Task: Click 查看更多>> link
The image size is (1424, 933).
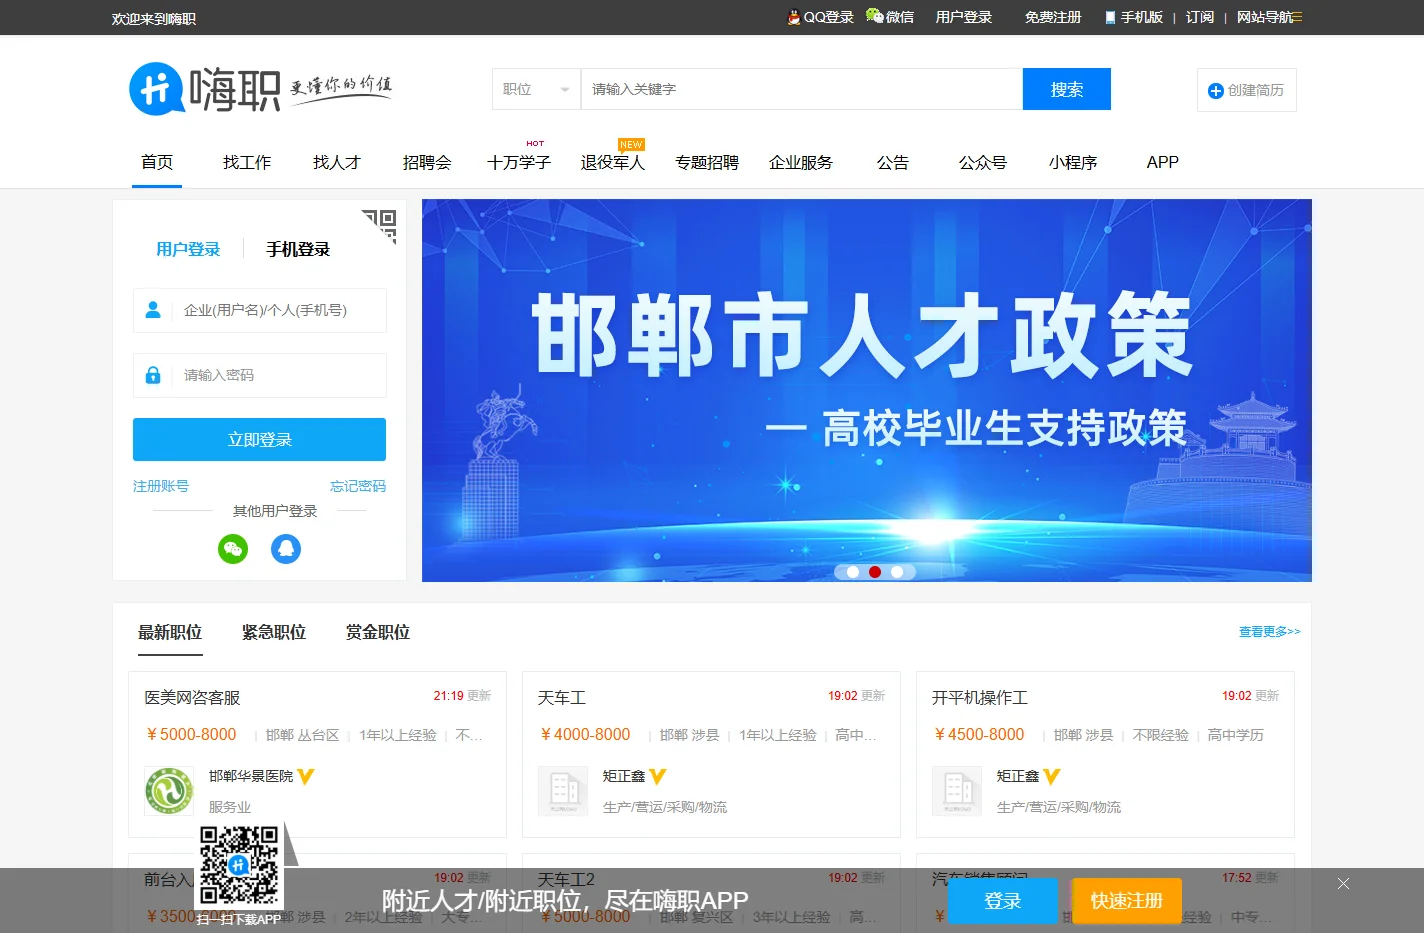Action: [1270, 631]
